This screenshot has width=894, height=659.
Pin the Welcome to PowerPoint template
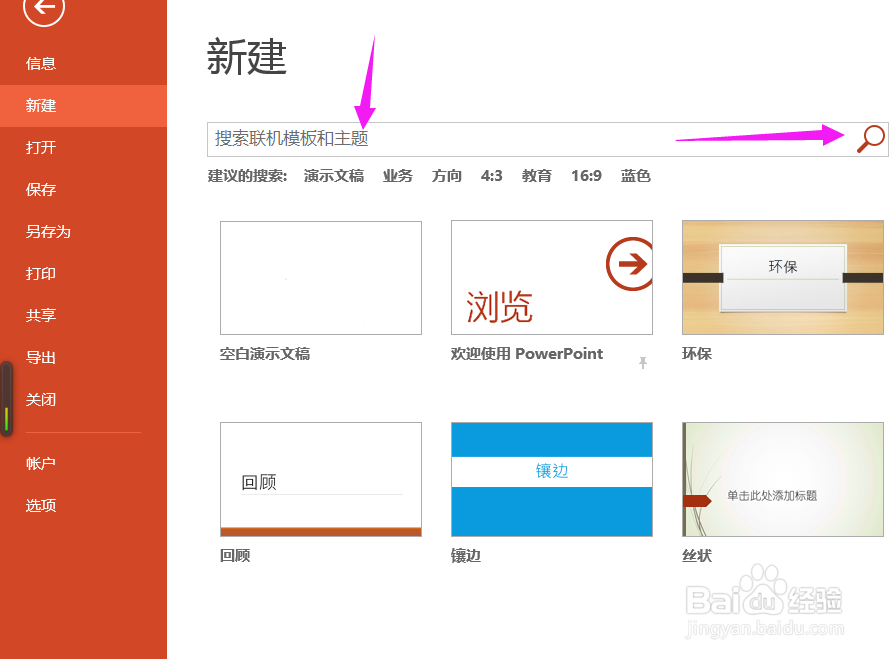[643, 363]
